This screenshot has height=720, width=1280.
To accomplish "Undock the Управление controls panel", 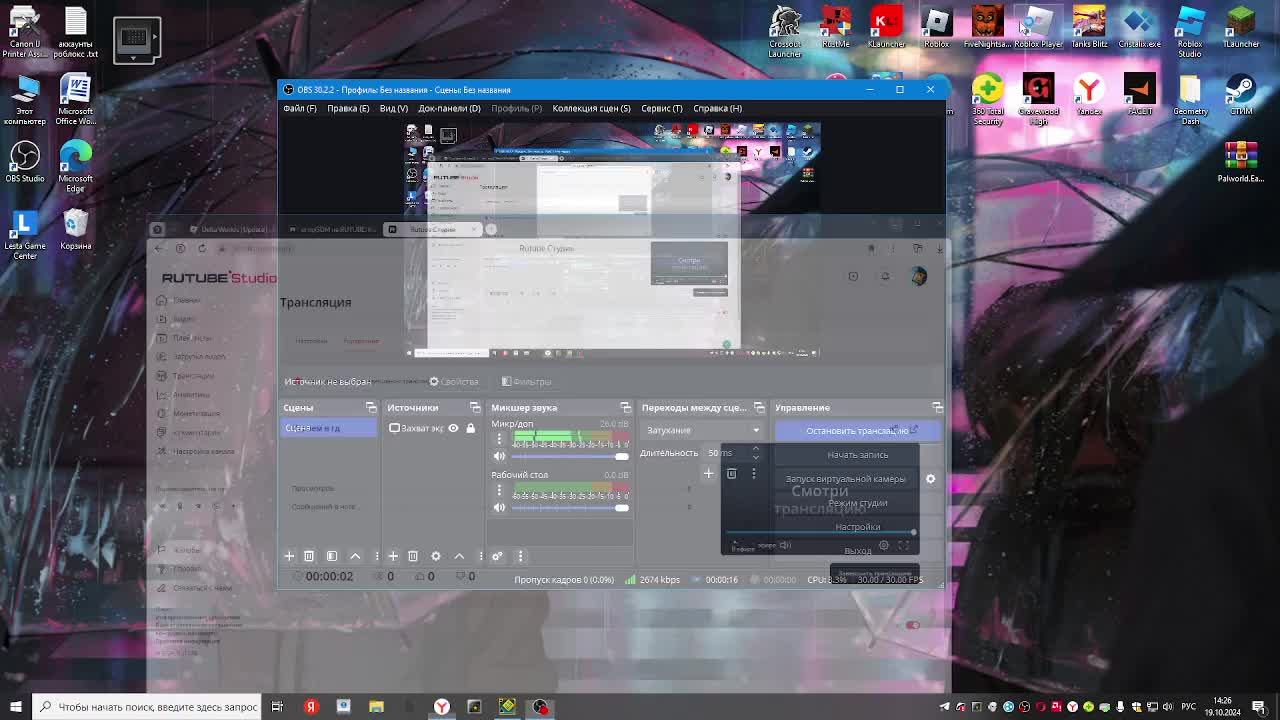I will (x=937, y=408).
